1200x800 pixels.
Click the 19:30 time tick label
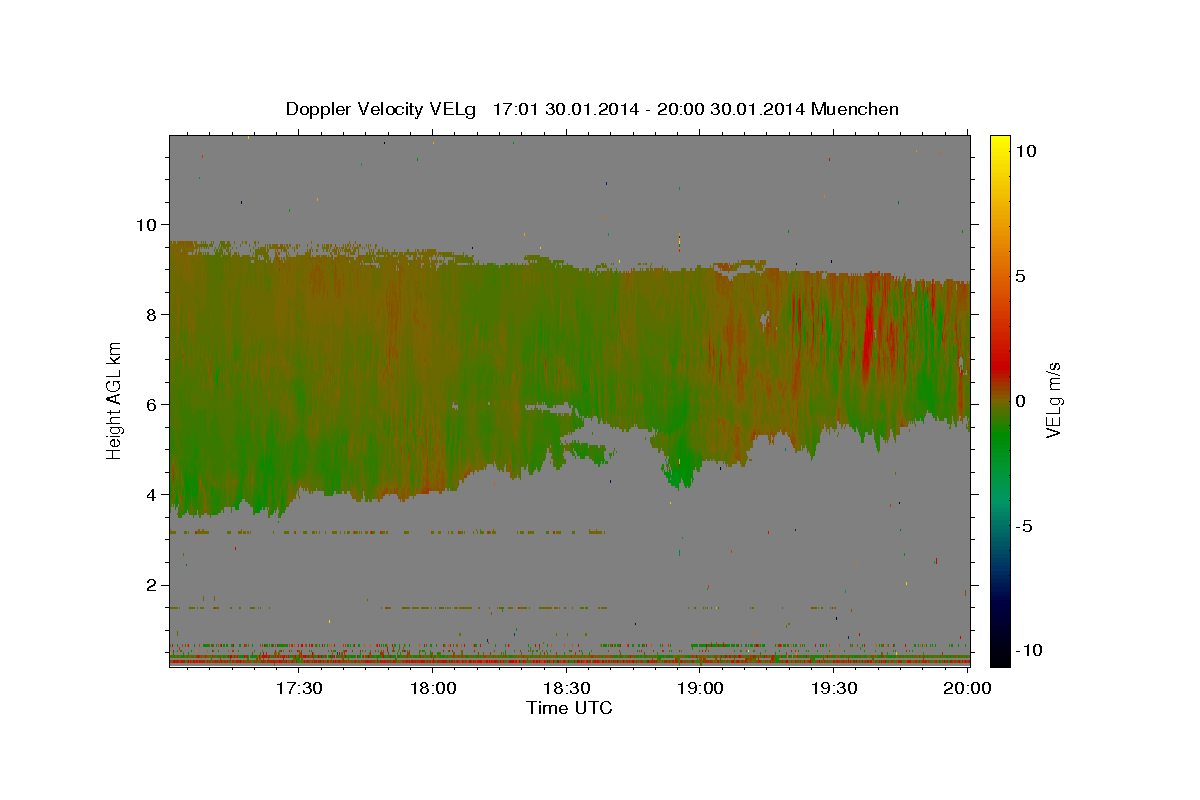834,688
